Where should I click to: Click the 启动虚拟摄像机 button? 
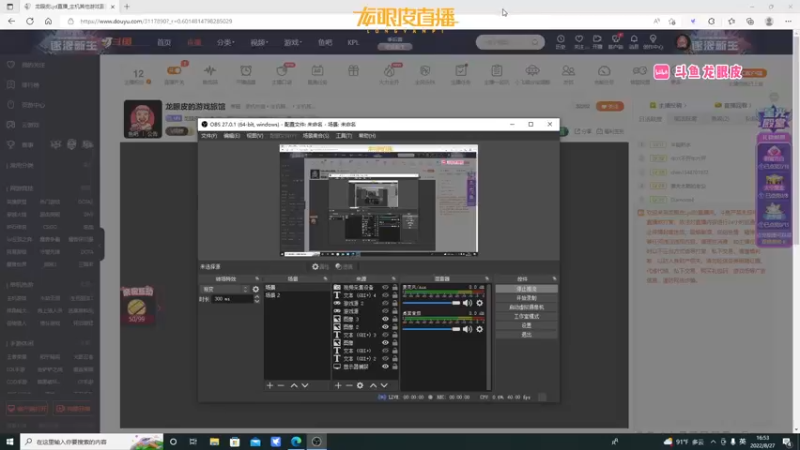(527, 307)
